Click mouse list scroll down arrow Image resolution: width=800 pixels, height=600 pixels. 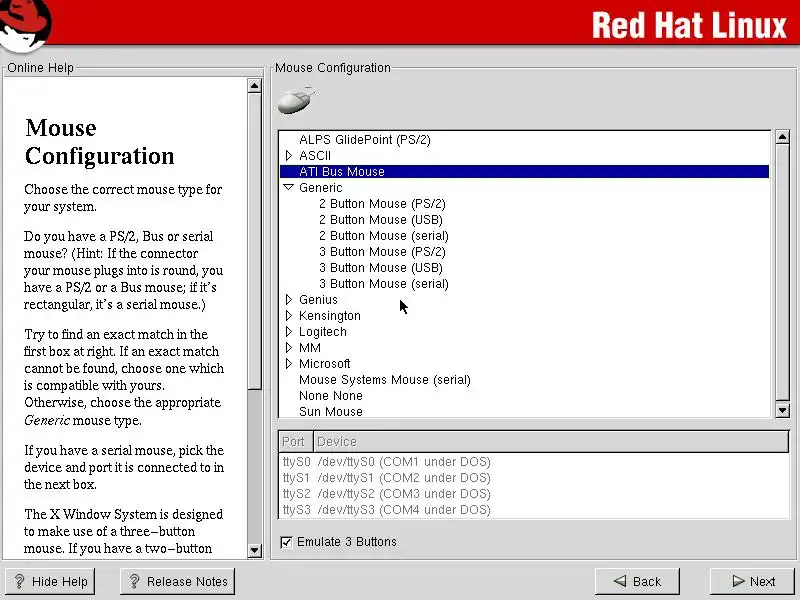click(782, 410)
